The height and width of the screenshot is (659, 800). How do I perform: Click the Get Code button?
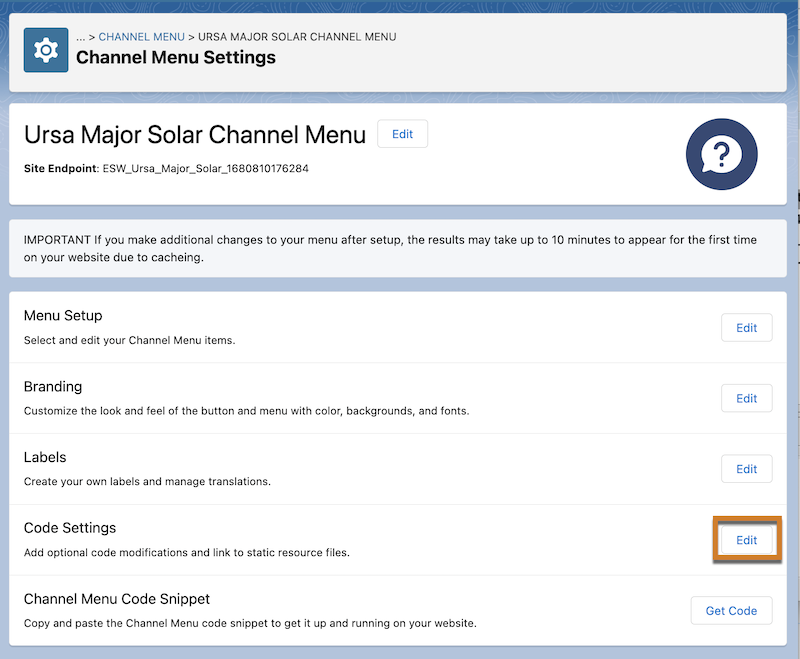pyautogui.click(x=731, y=611)
